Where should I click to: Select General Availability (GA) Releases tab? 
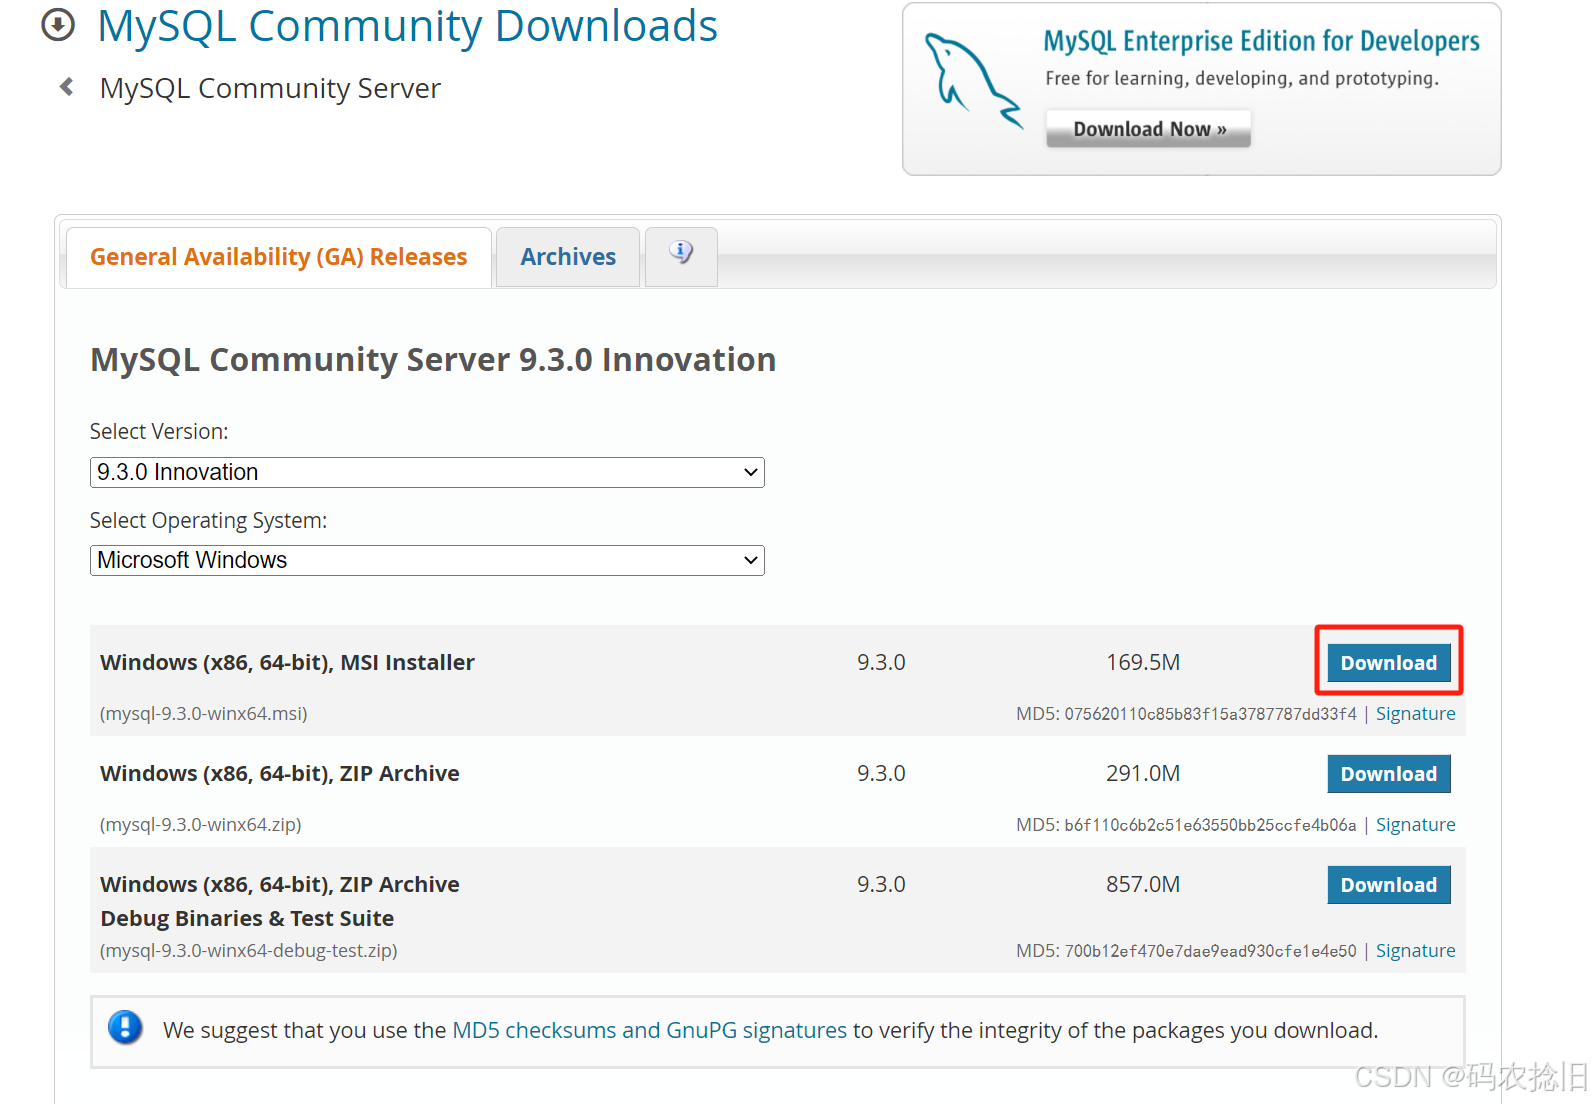click(279, 257)
